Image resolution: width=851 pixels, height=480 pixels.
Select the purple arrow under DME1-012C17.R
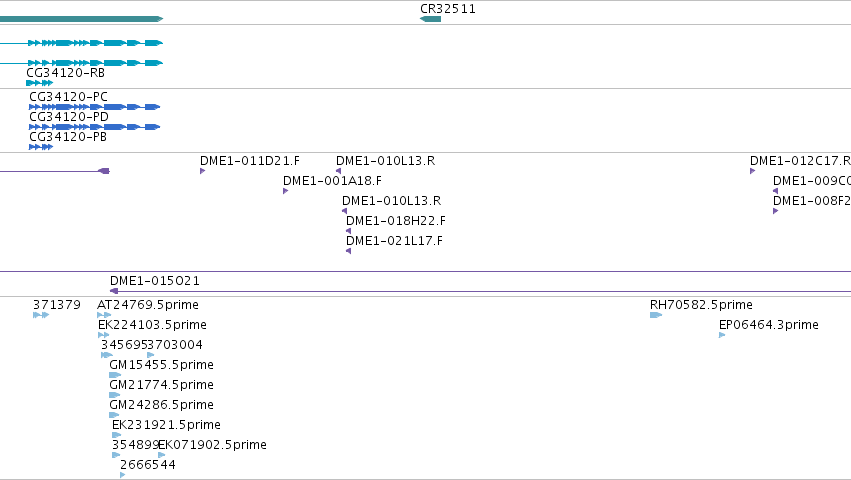click(752, 171)
